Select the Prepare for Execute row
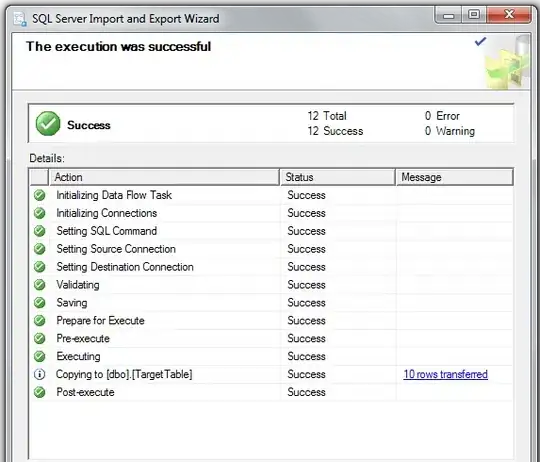This screenshot has height=462, width=540. pyautogui.click(x=271, y=321)
